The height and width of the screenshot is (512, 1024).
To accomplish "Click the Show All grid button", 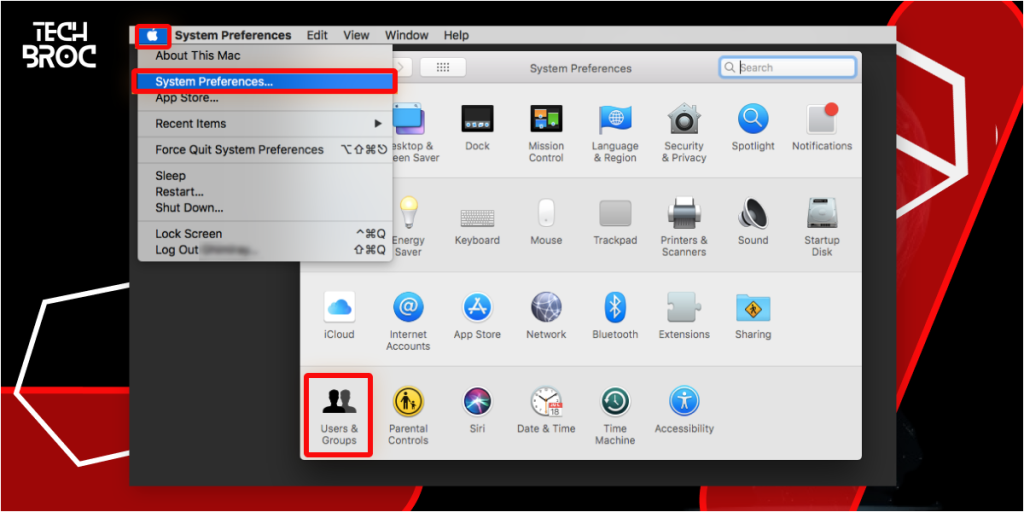I will pos(443,67).
